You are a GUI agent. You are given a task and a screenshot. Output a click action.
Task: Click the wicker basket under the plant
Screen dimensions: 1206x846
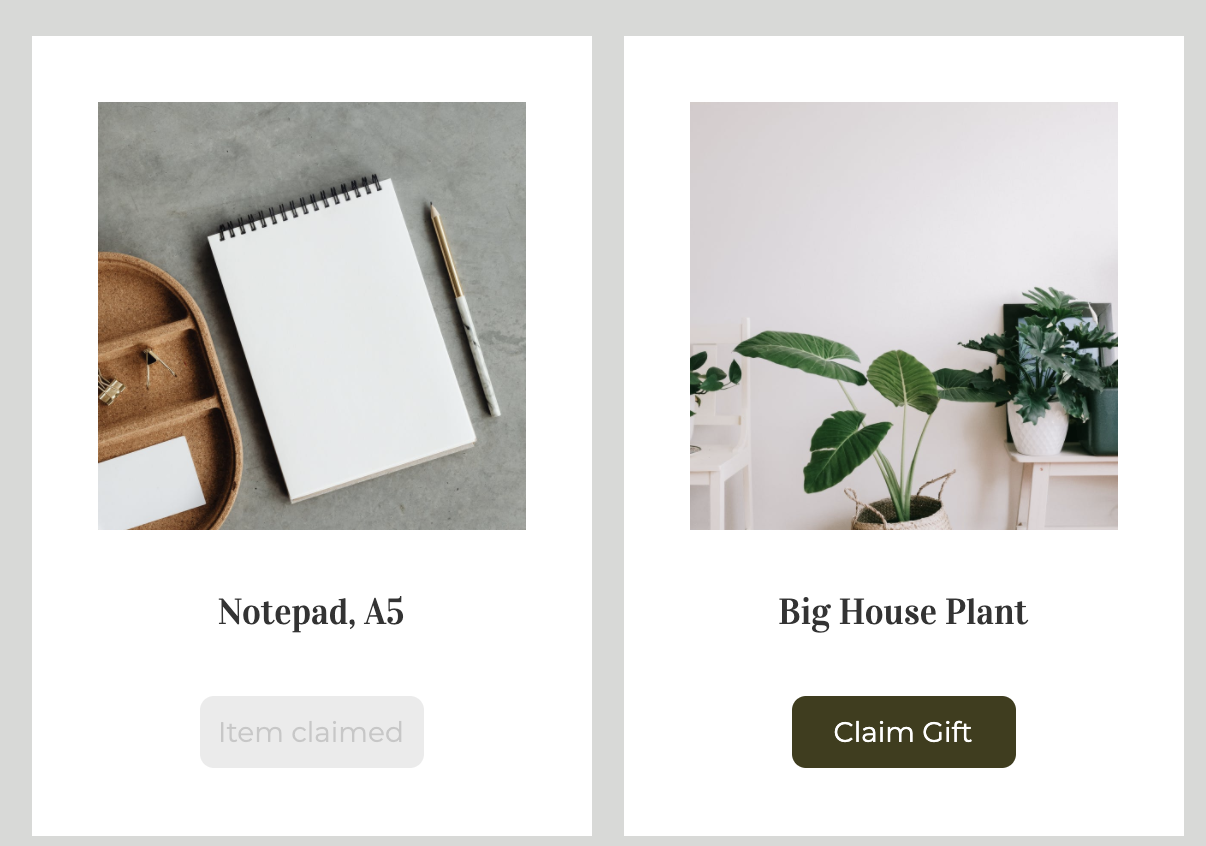click(902, 505)
